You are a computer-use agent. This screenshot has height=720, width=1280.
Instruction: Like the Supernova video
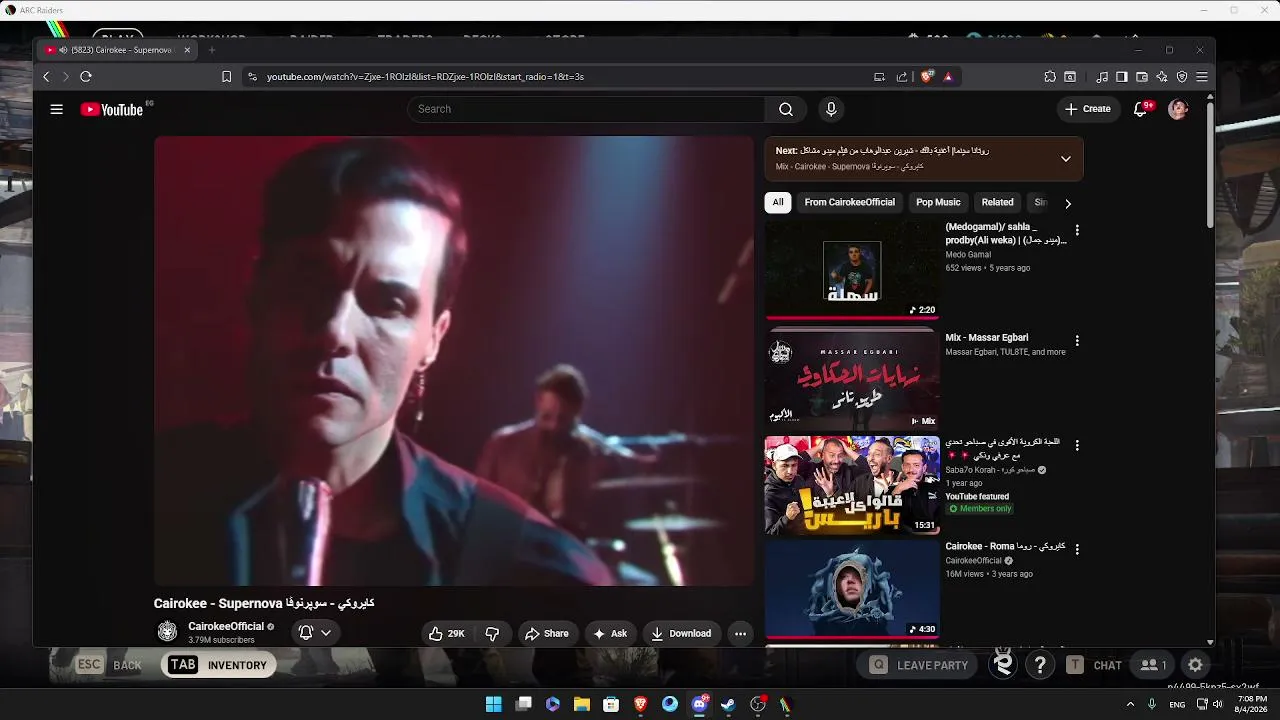tap(447, 634)
